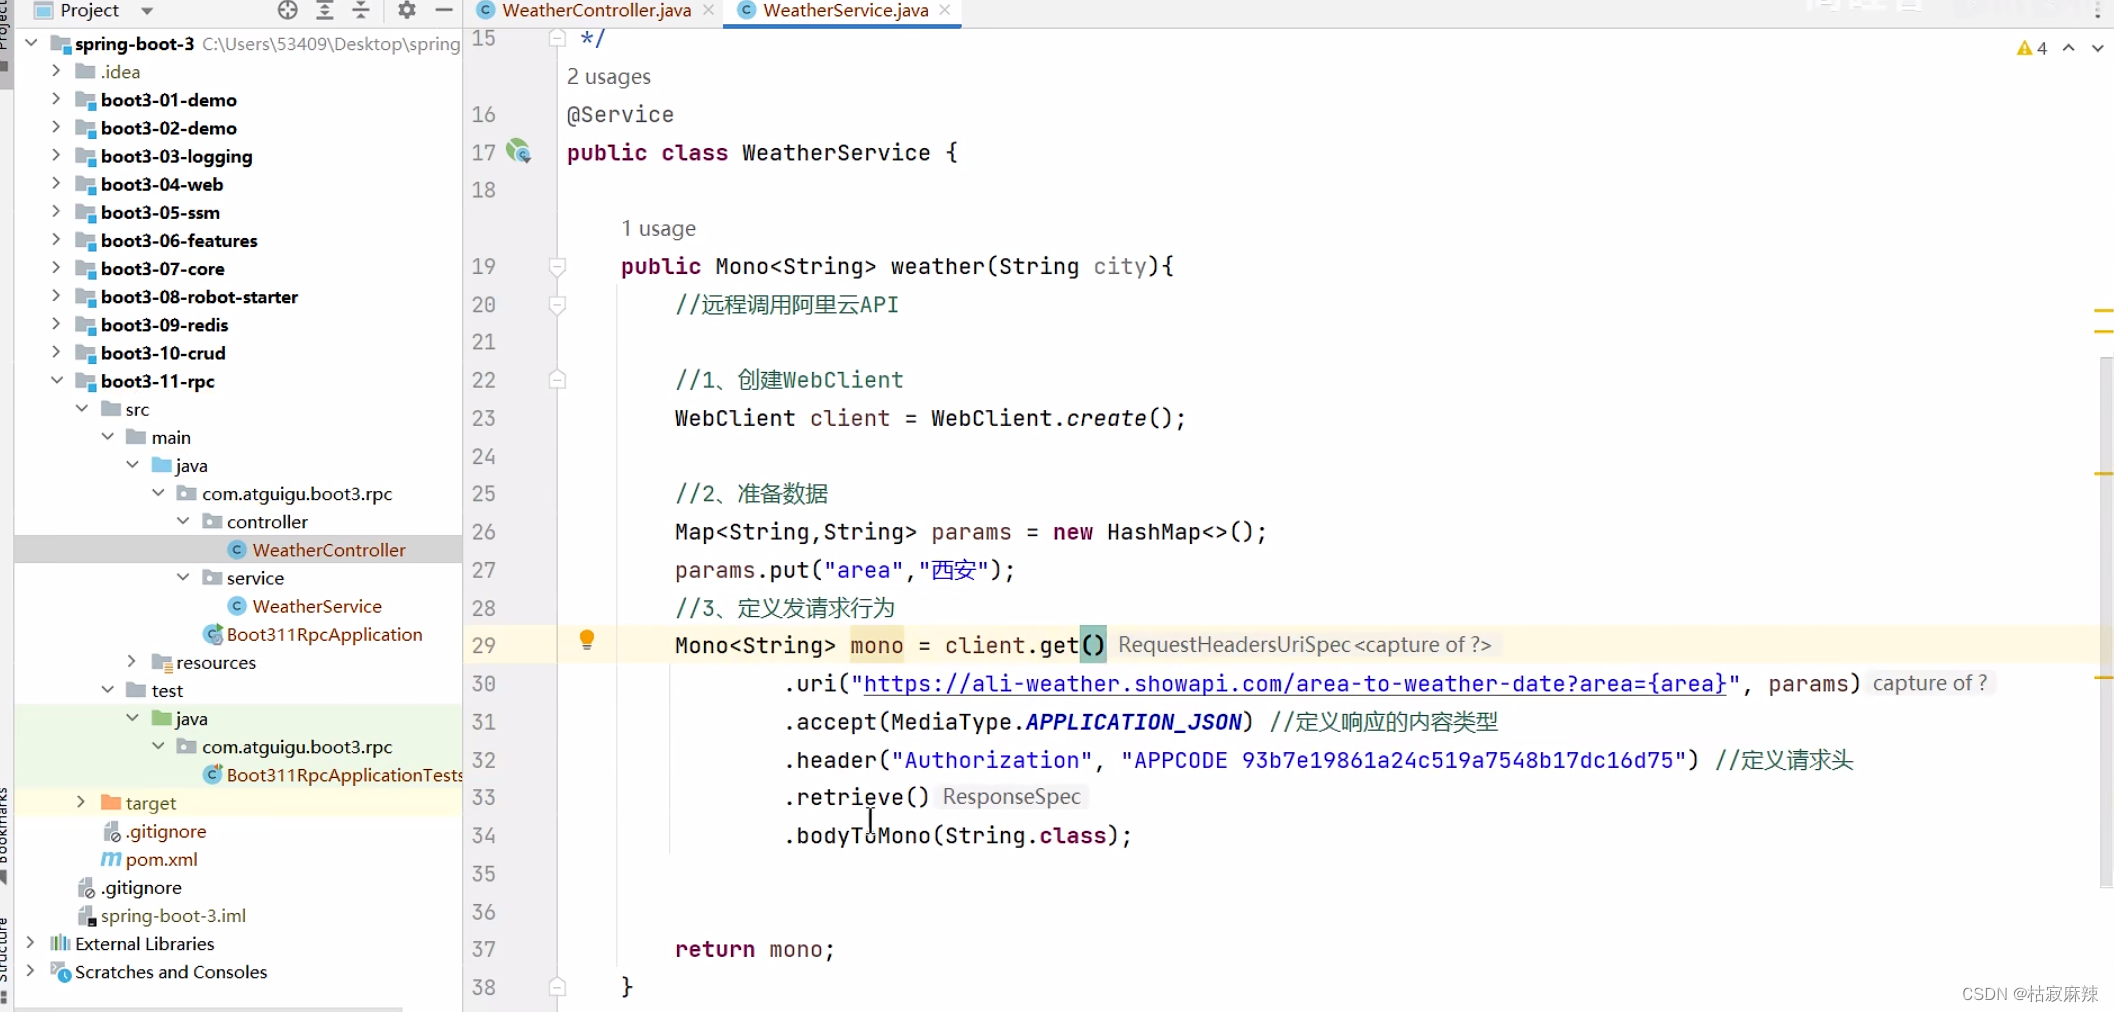The image size is (2114, 1012).
Task: Open the intention lightbulb on line 29
Action: click(586, 640)
